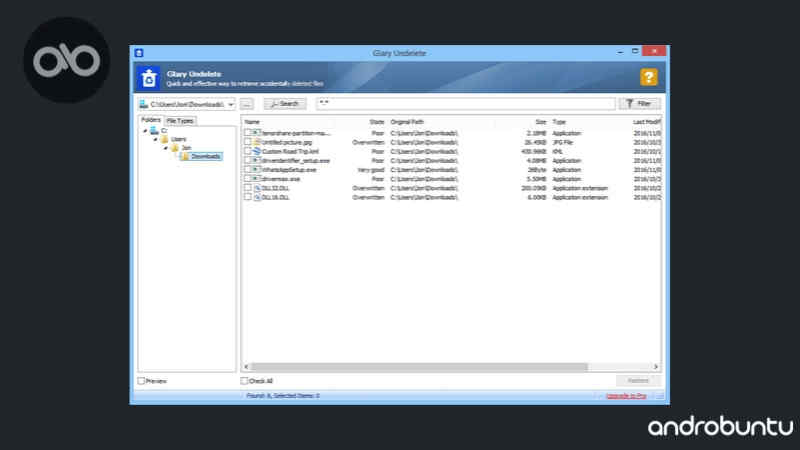Click the Jon folder icon in the tree

coord(174,147)
